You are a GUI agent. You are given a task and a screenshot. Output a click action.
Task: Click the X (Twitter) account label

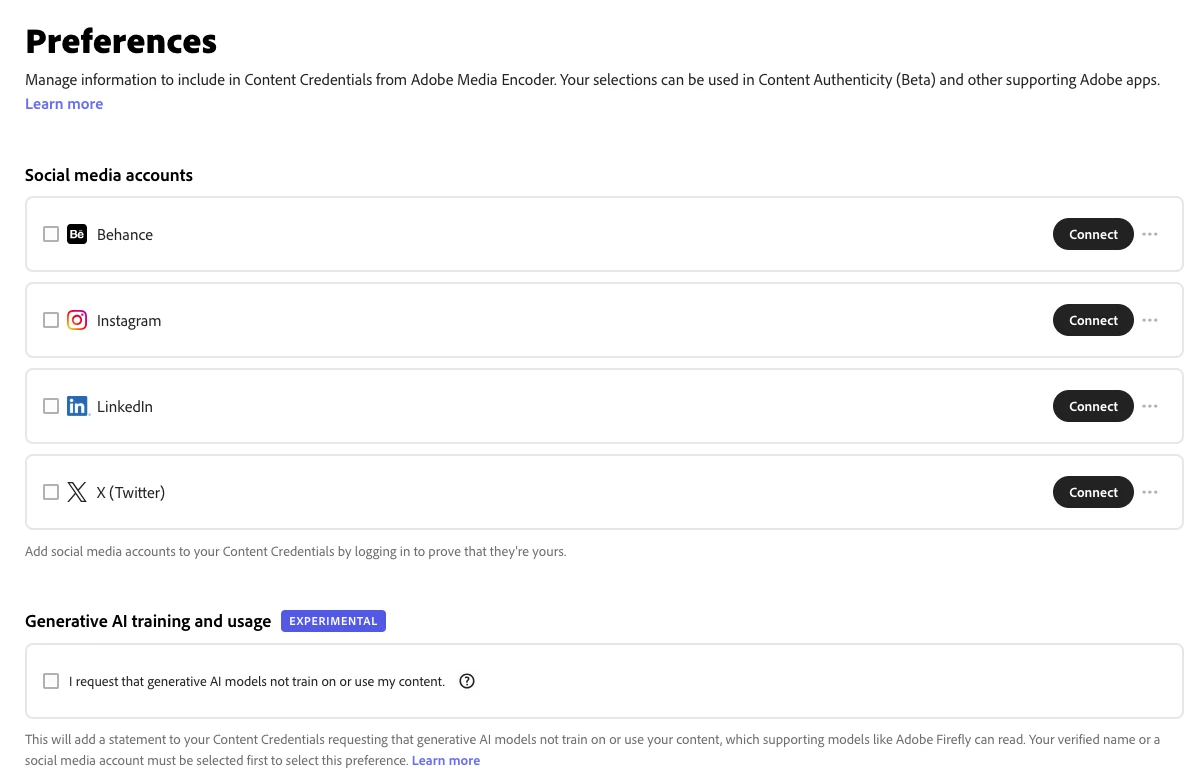tap(131, 492)
